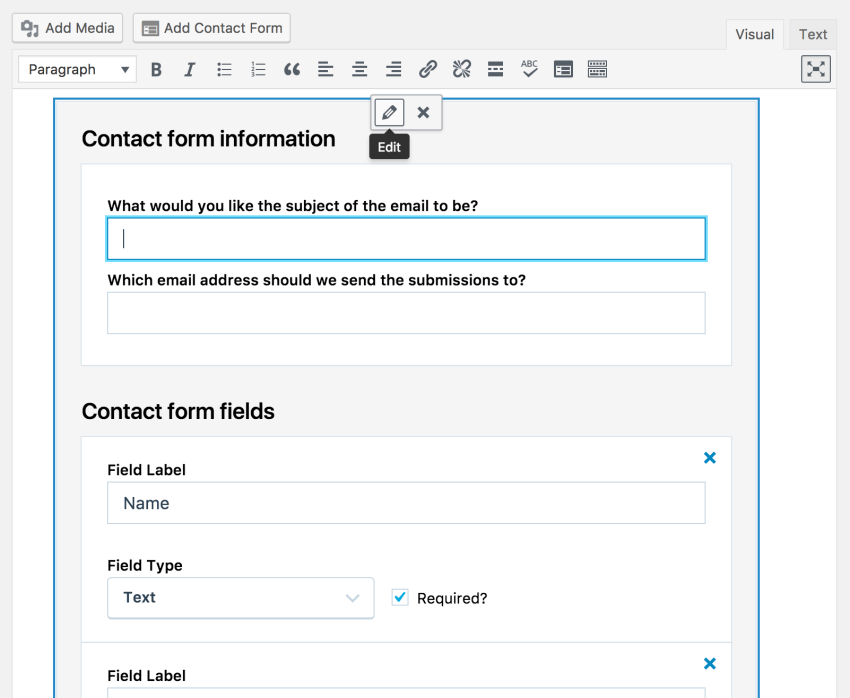850x698 pixels.
Task: Select the Visual tab
Action: pos(754,34)
